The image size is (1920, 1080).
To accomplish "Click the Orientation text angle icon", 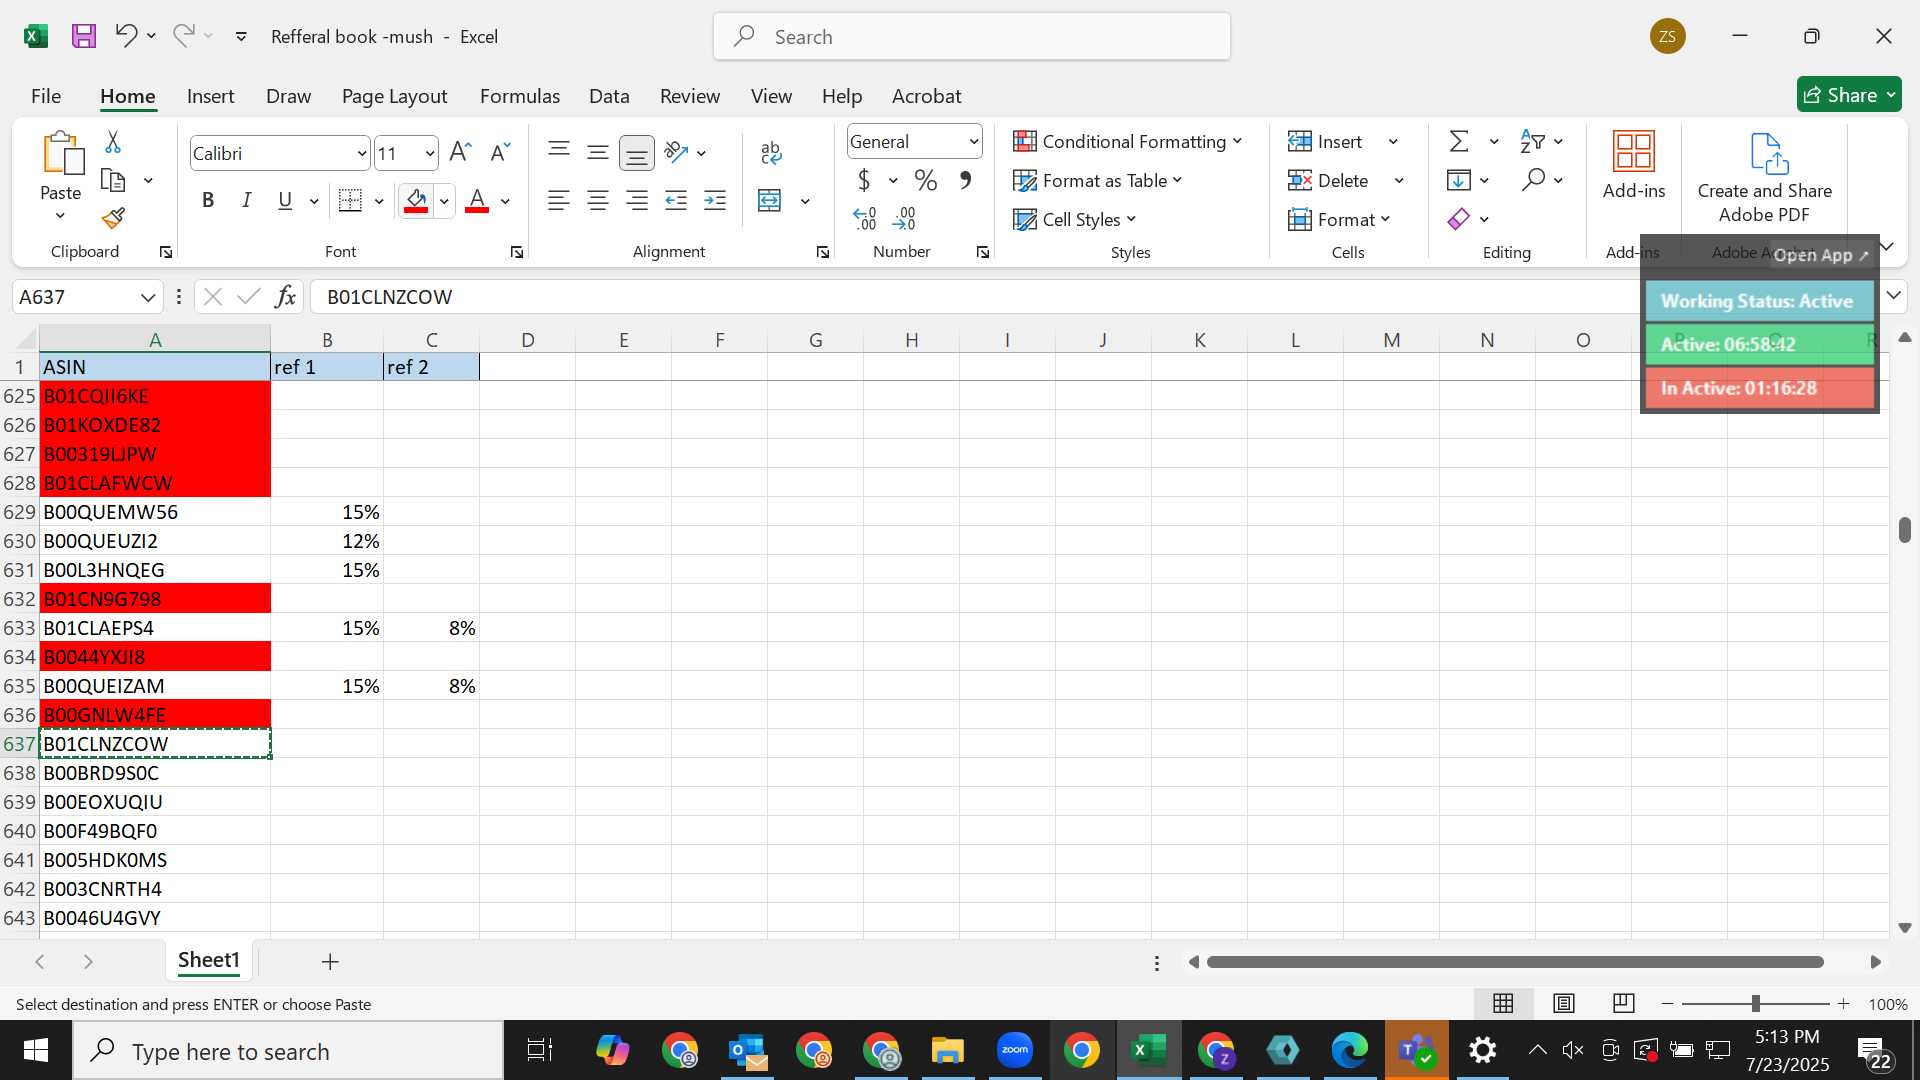I will coord(677,152).
